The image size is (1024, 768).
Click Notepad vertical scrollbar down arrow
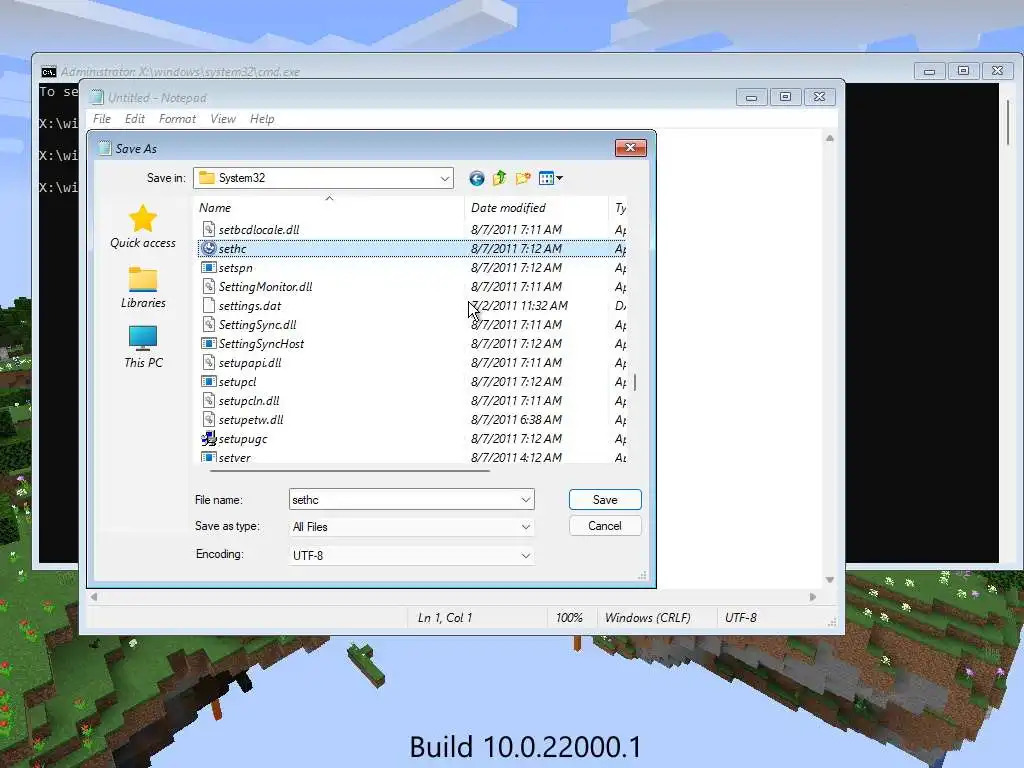pyautogui.click(x=829, y=580)
